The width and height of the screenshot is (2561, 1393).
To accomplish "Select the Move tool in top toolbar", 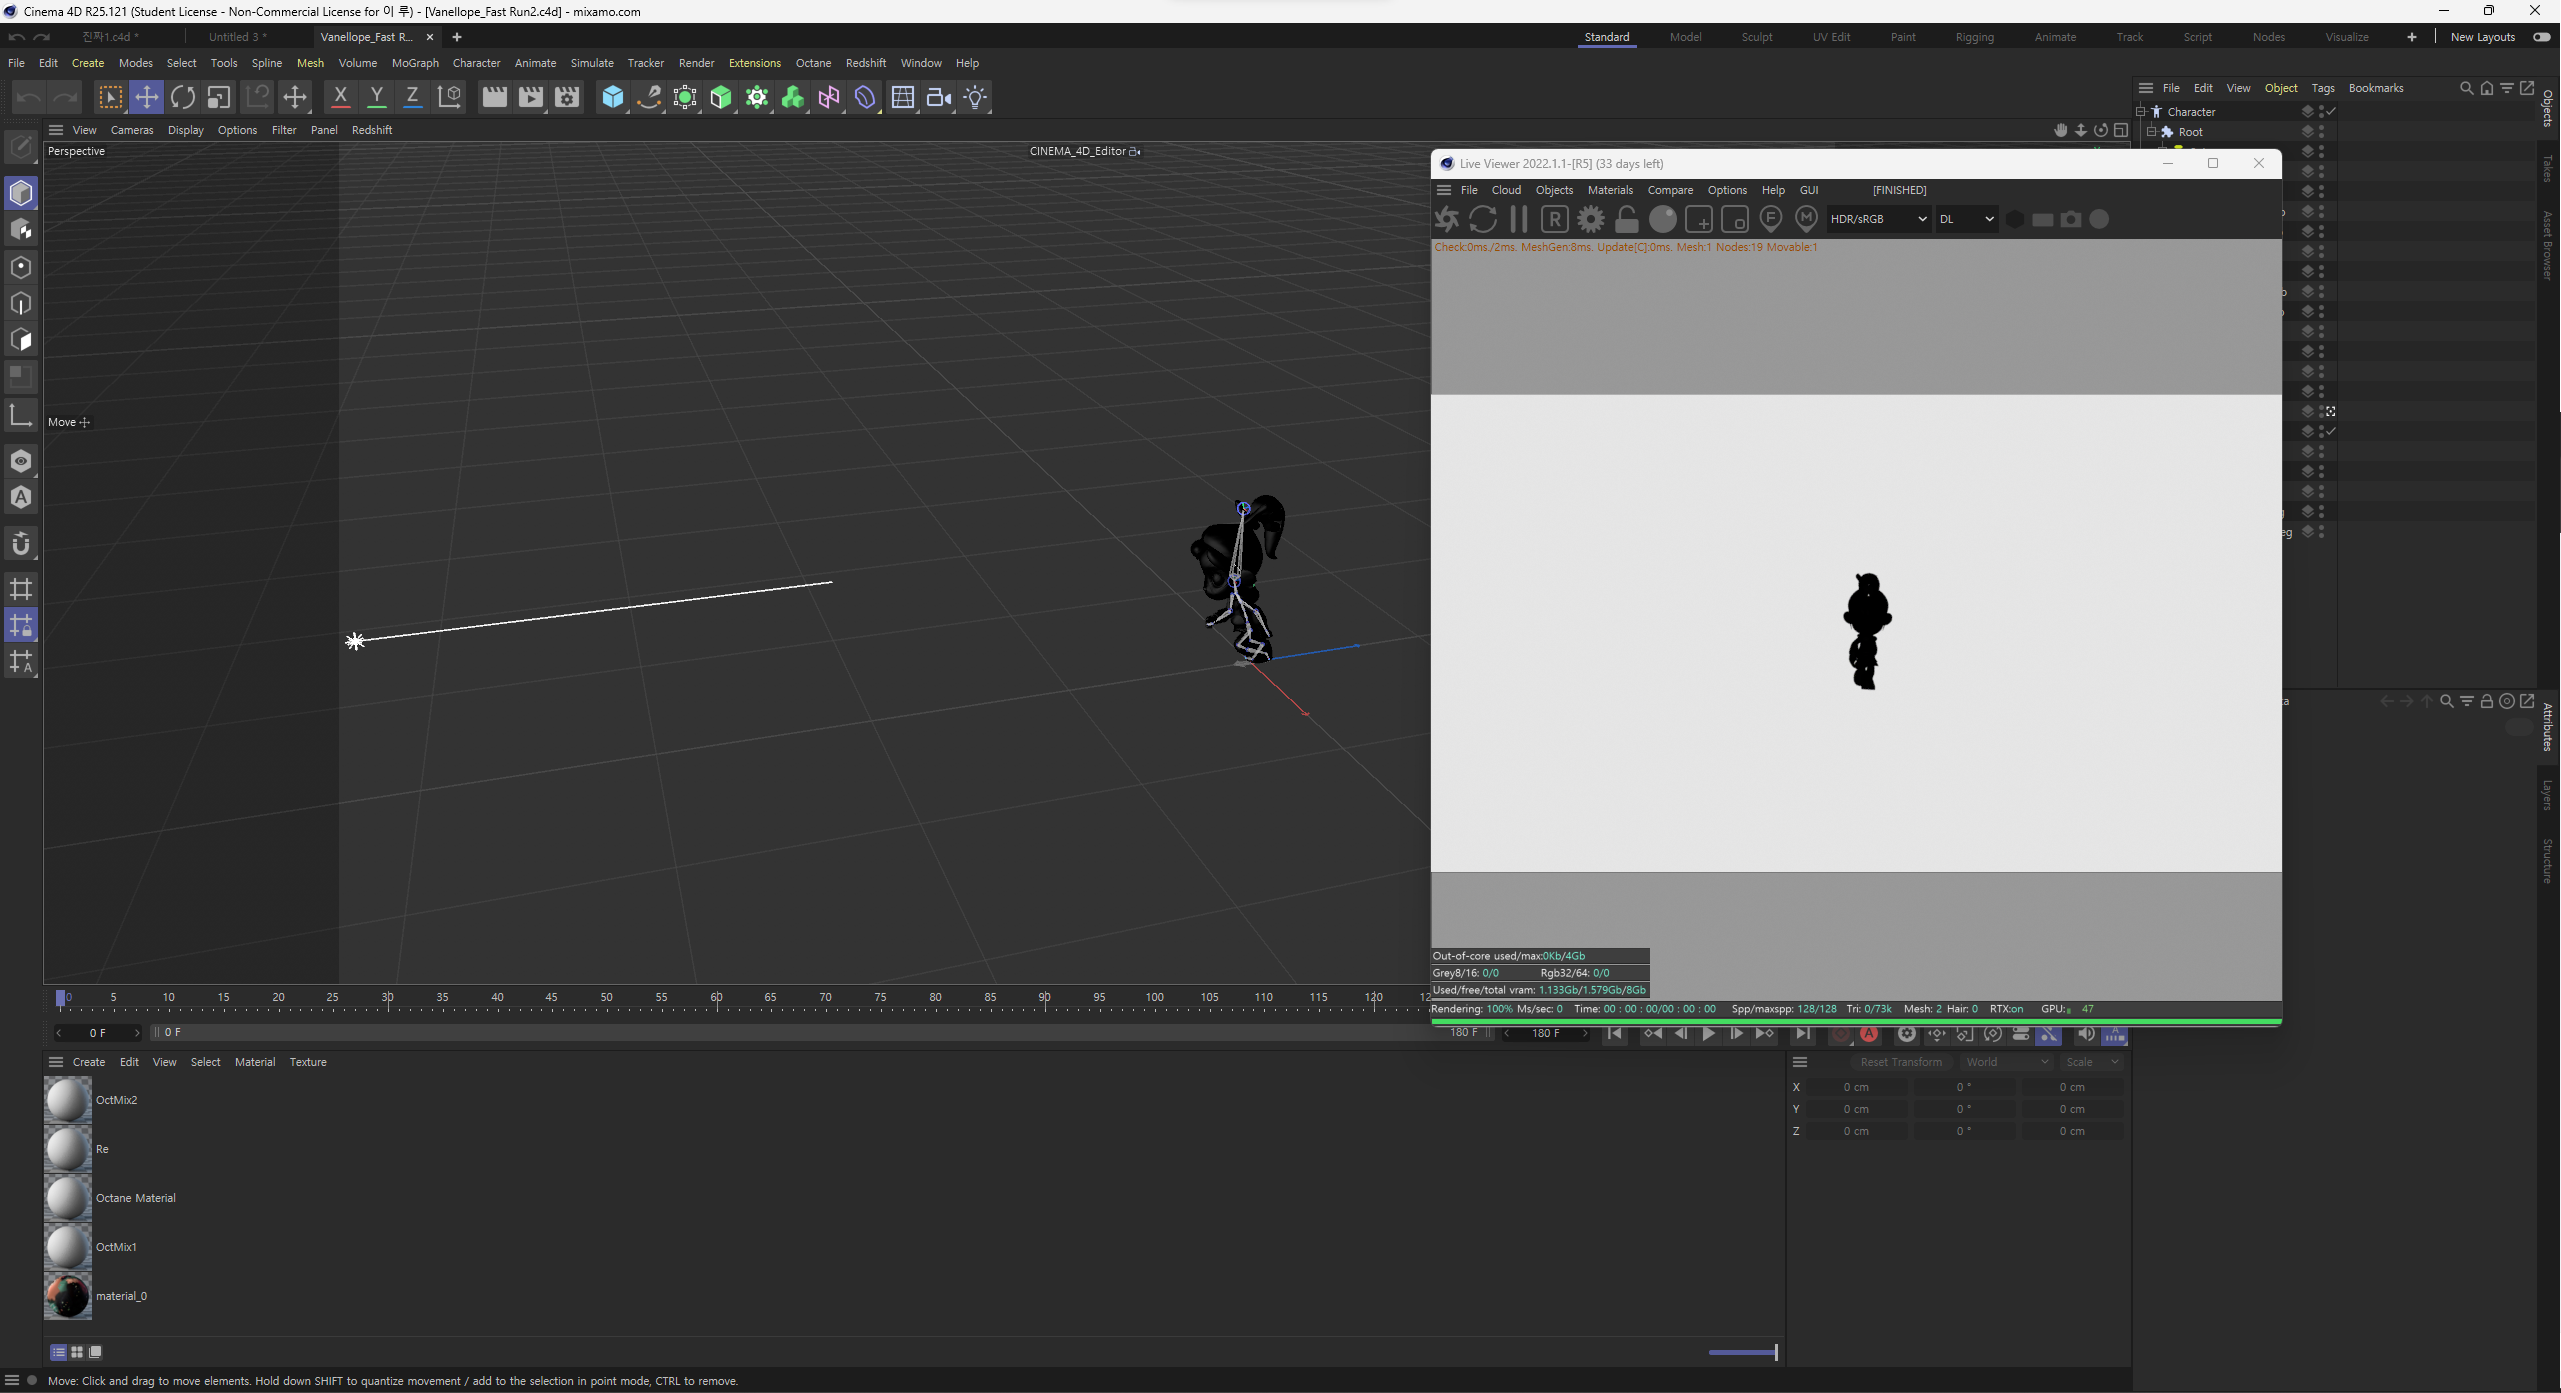I will (146, 97).
